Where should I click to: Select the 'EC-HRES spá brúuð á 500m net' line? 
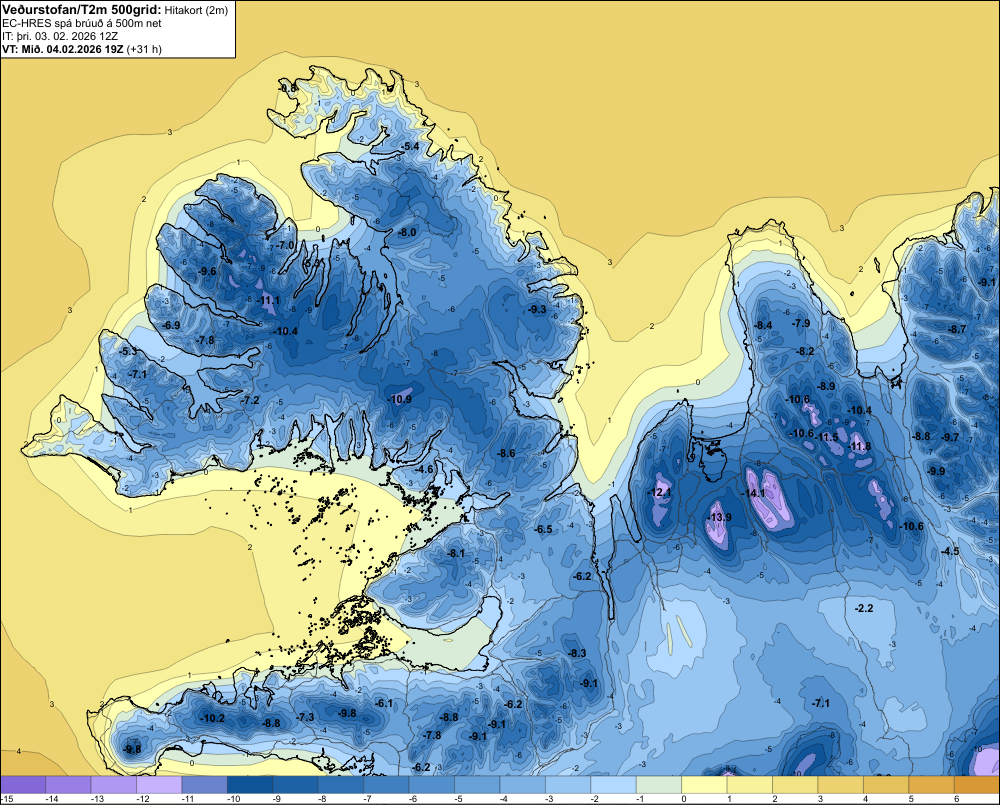[82, 23]
